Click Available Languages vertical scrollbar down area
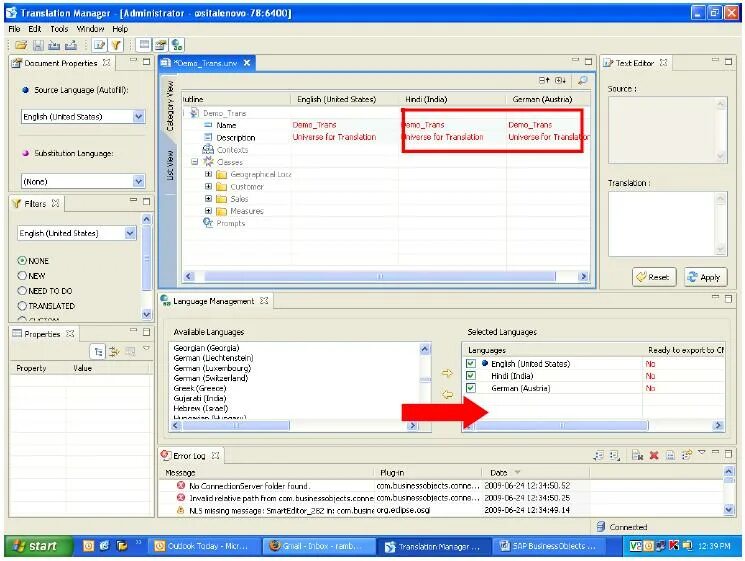745x561 pixels. point(425,400)
